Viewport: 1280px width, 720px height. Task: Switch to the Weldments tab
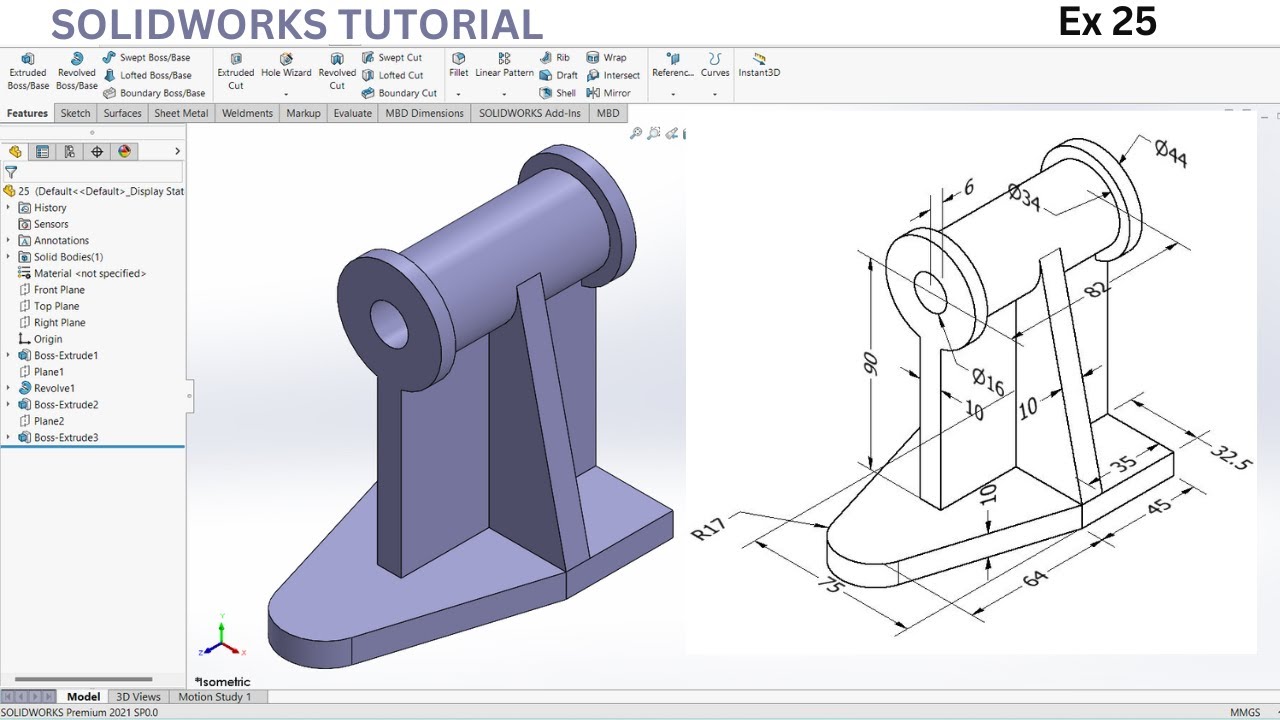tap(247, 113)
